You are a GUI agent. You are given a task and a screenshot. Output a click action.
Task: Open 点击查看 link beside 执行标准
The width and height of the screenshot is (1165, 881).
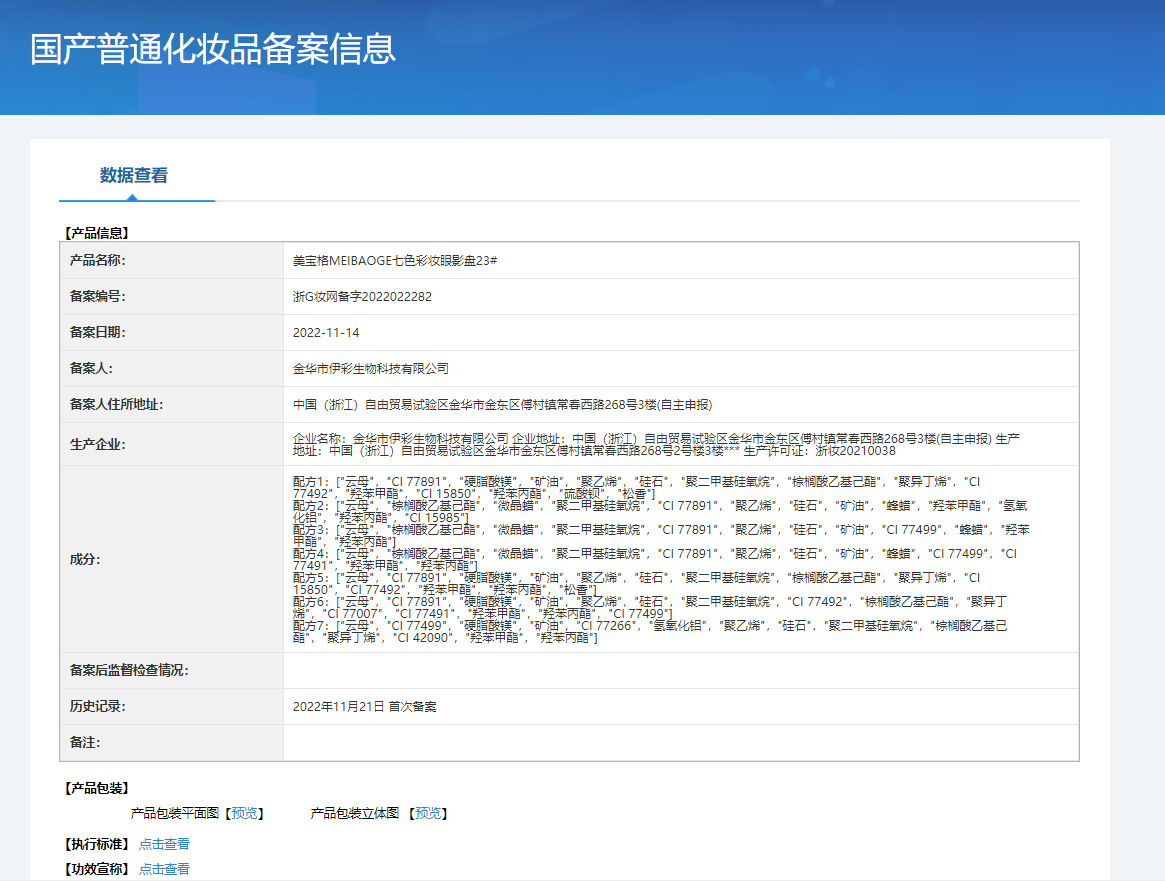[x=164, y=845]
